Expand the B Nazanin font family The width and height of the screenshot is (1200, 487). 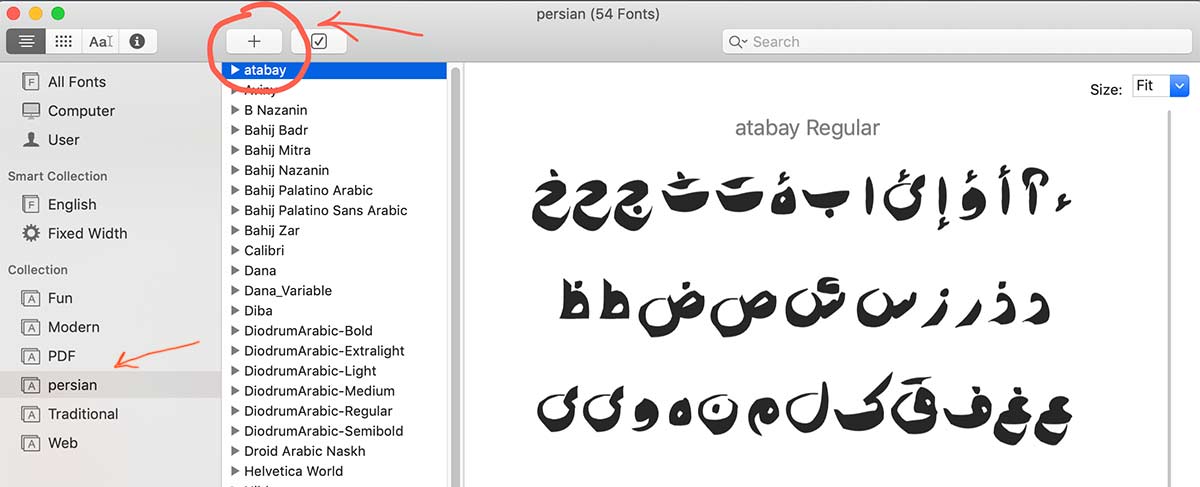click(x=234, y=110)
